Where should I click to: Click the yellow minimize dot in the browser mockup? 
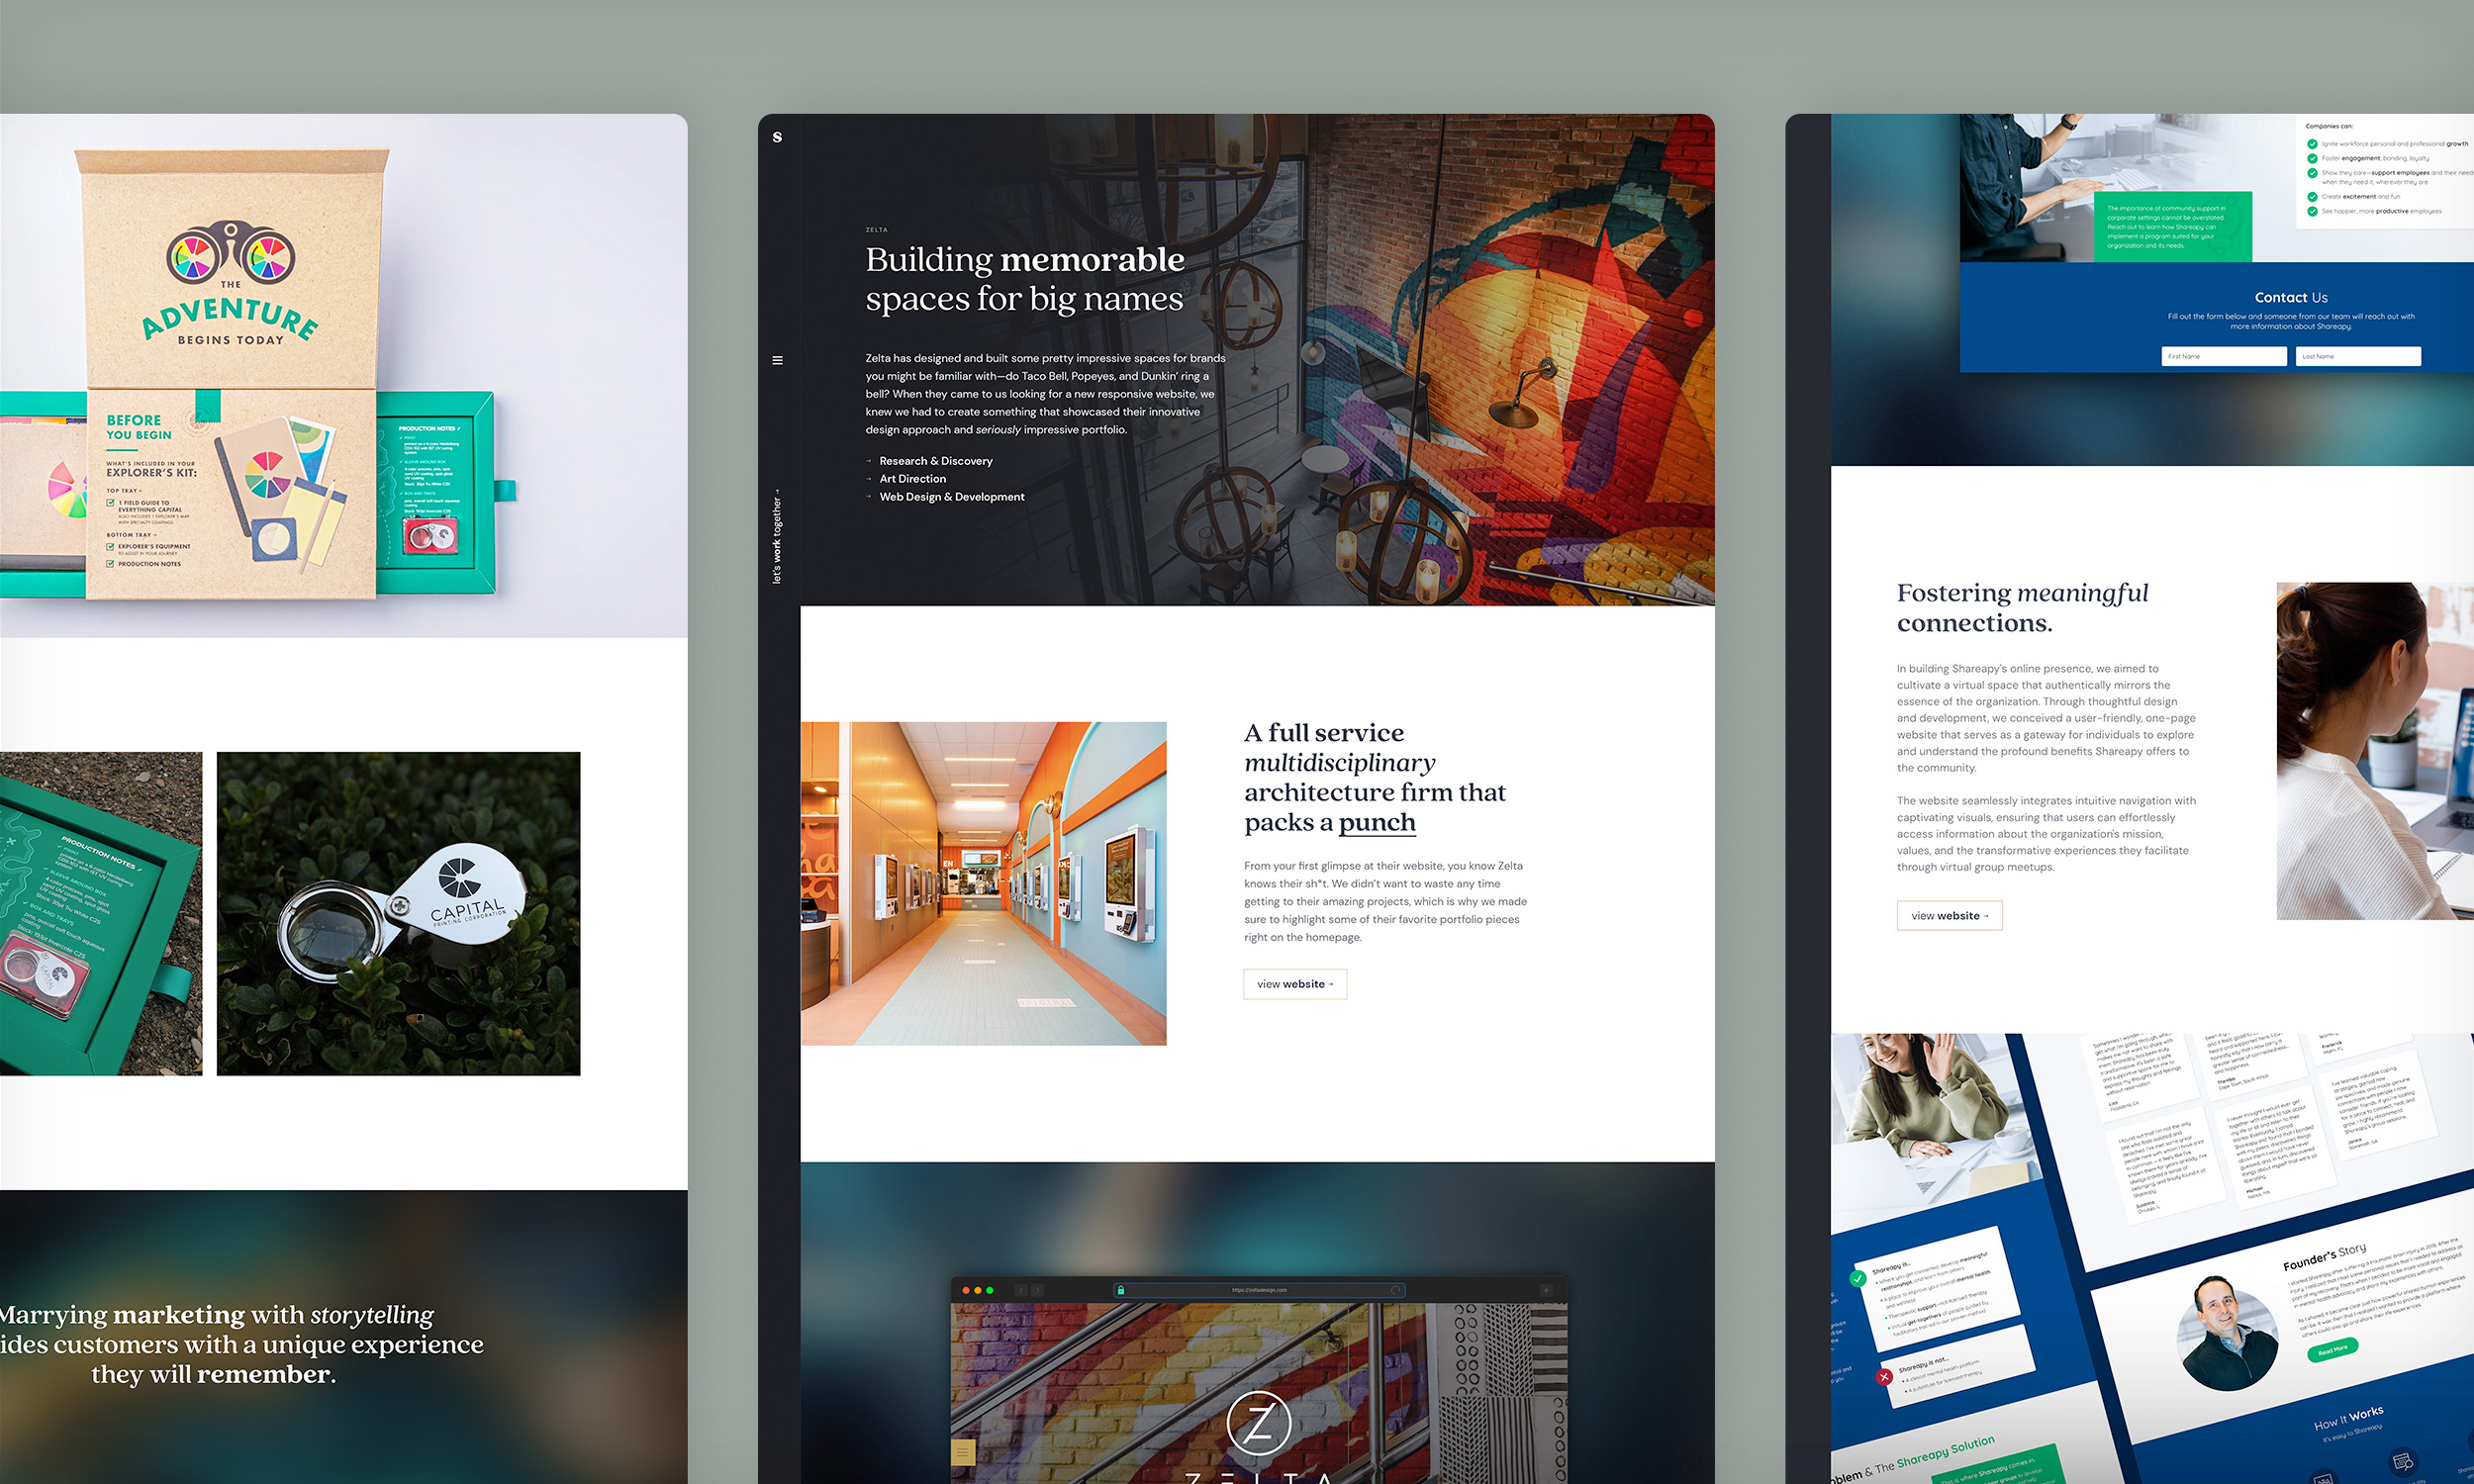[x=978, y=1290]
